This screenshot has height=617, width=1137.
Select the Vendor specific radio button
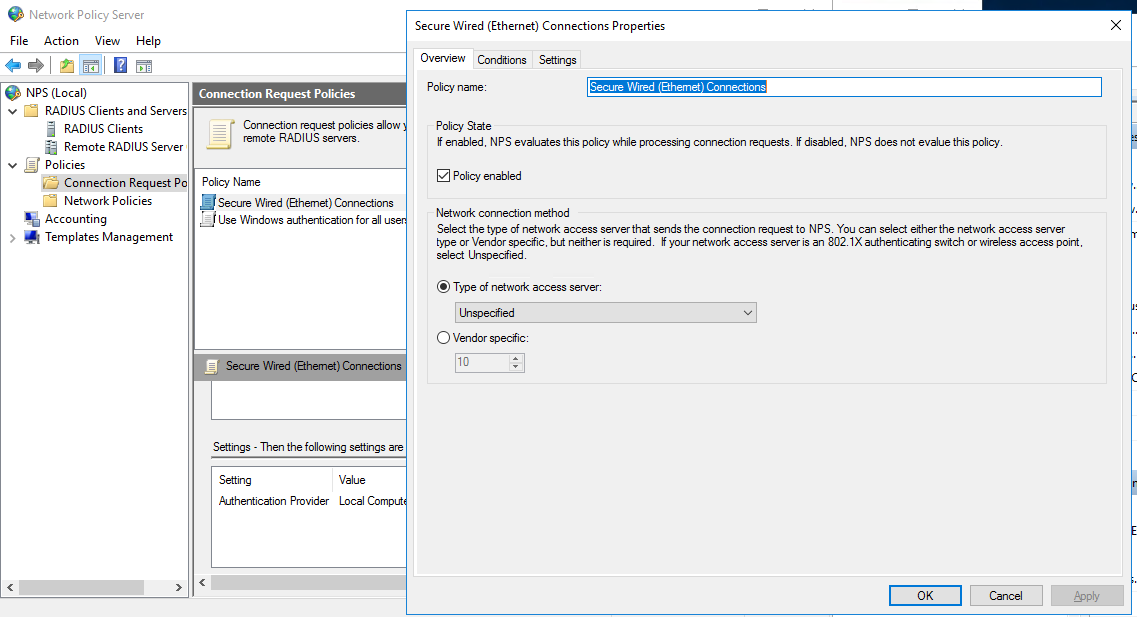[443, 338]
